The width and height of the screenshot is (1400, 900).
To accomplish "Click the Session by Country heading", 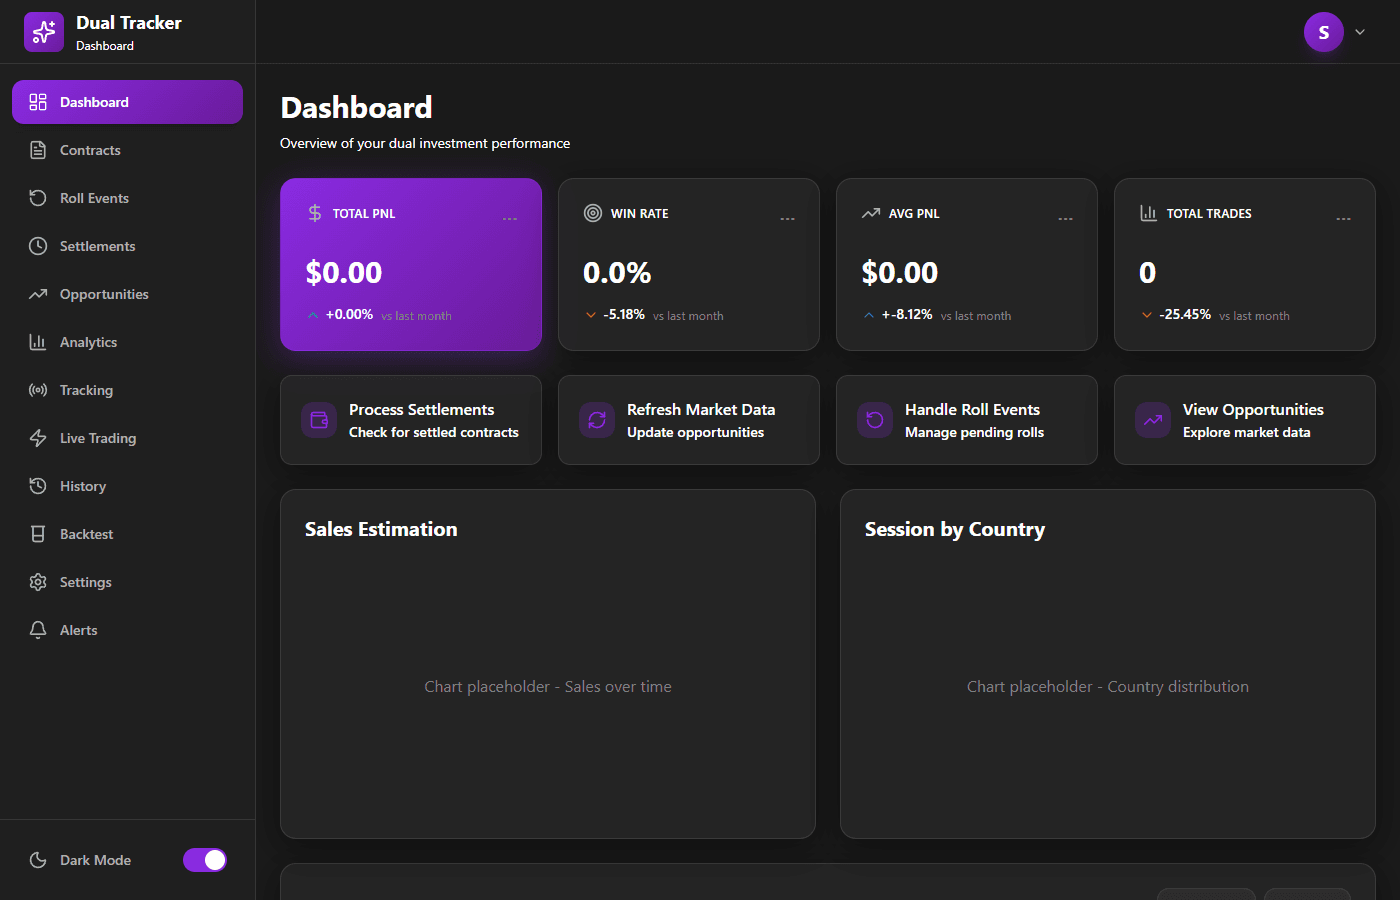I will (x=955, y=530).
